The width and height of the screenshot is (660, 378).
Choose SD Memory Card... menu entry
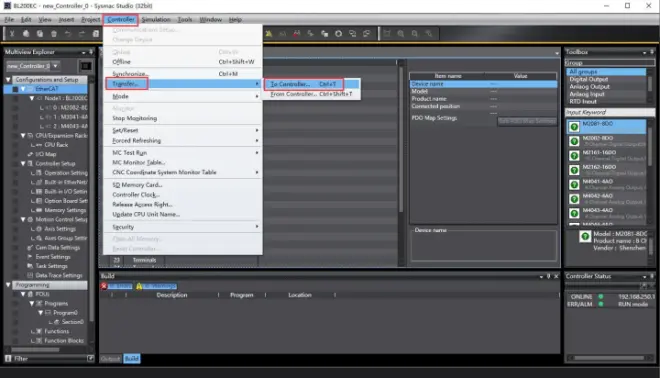(x=183, y=185)
